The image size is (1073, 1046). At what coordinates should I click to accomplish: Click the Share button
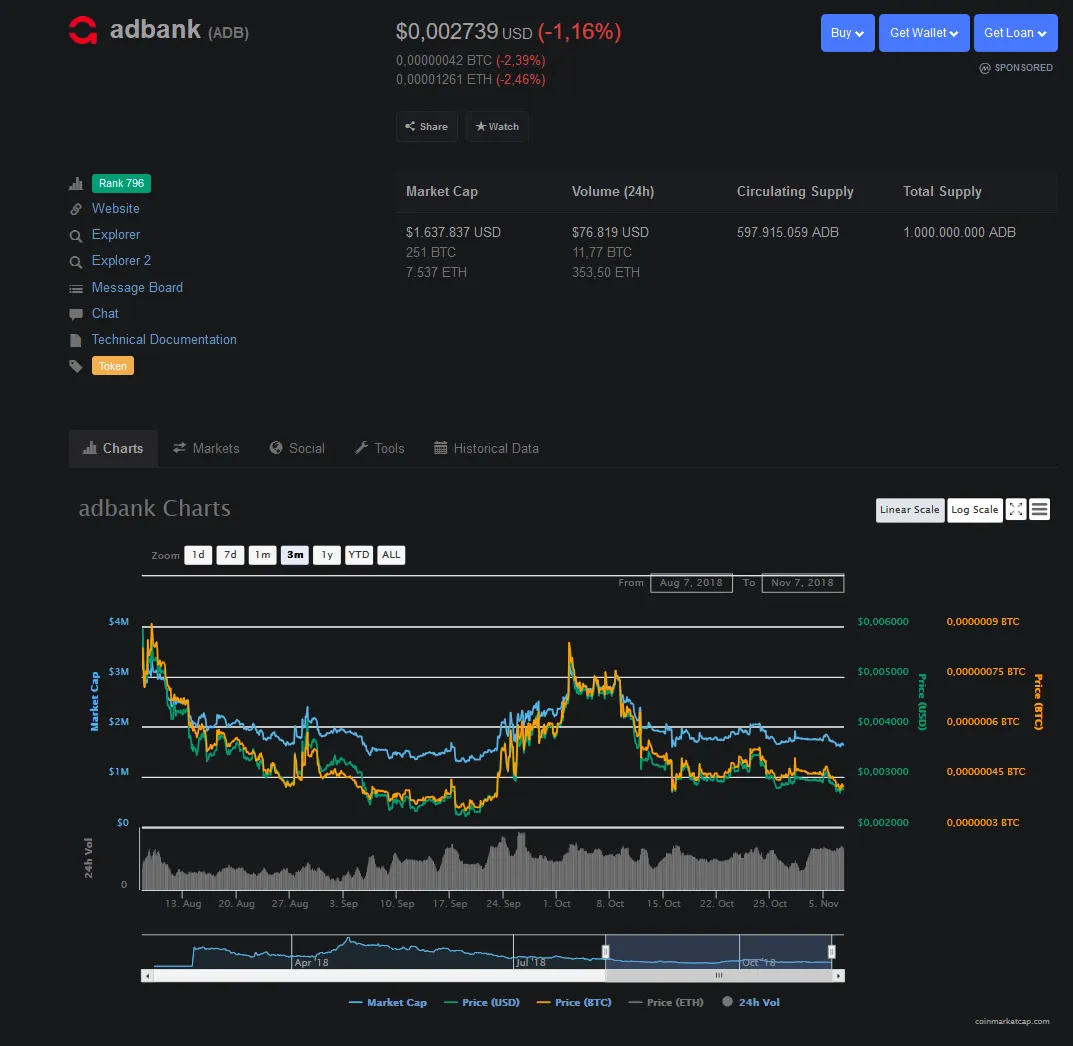point(426,127)
